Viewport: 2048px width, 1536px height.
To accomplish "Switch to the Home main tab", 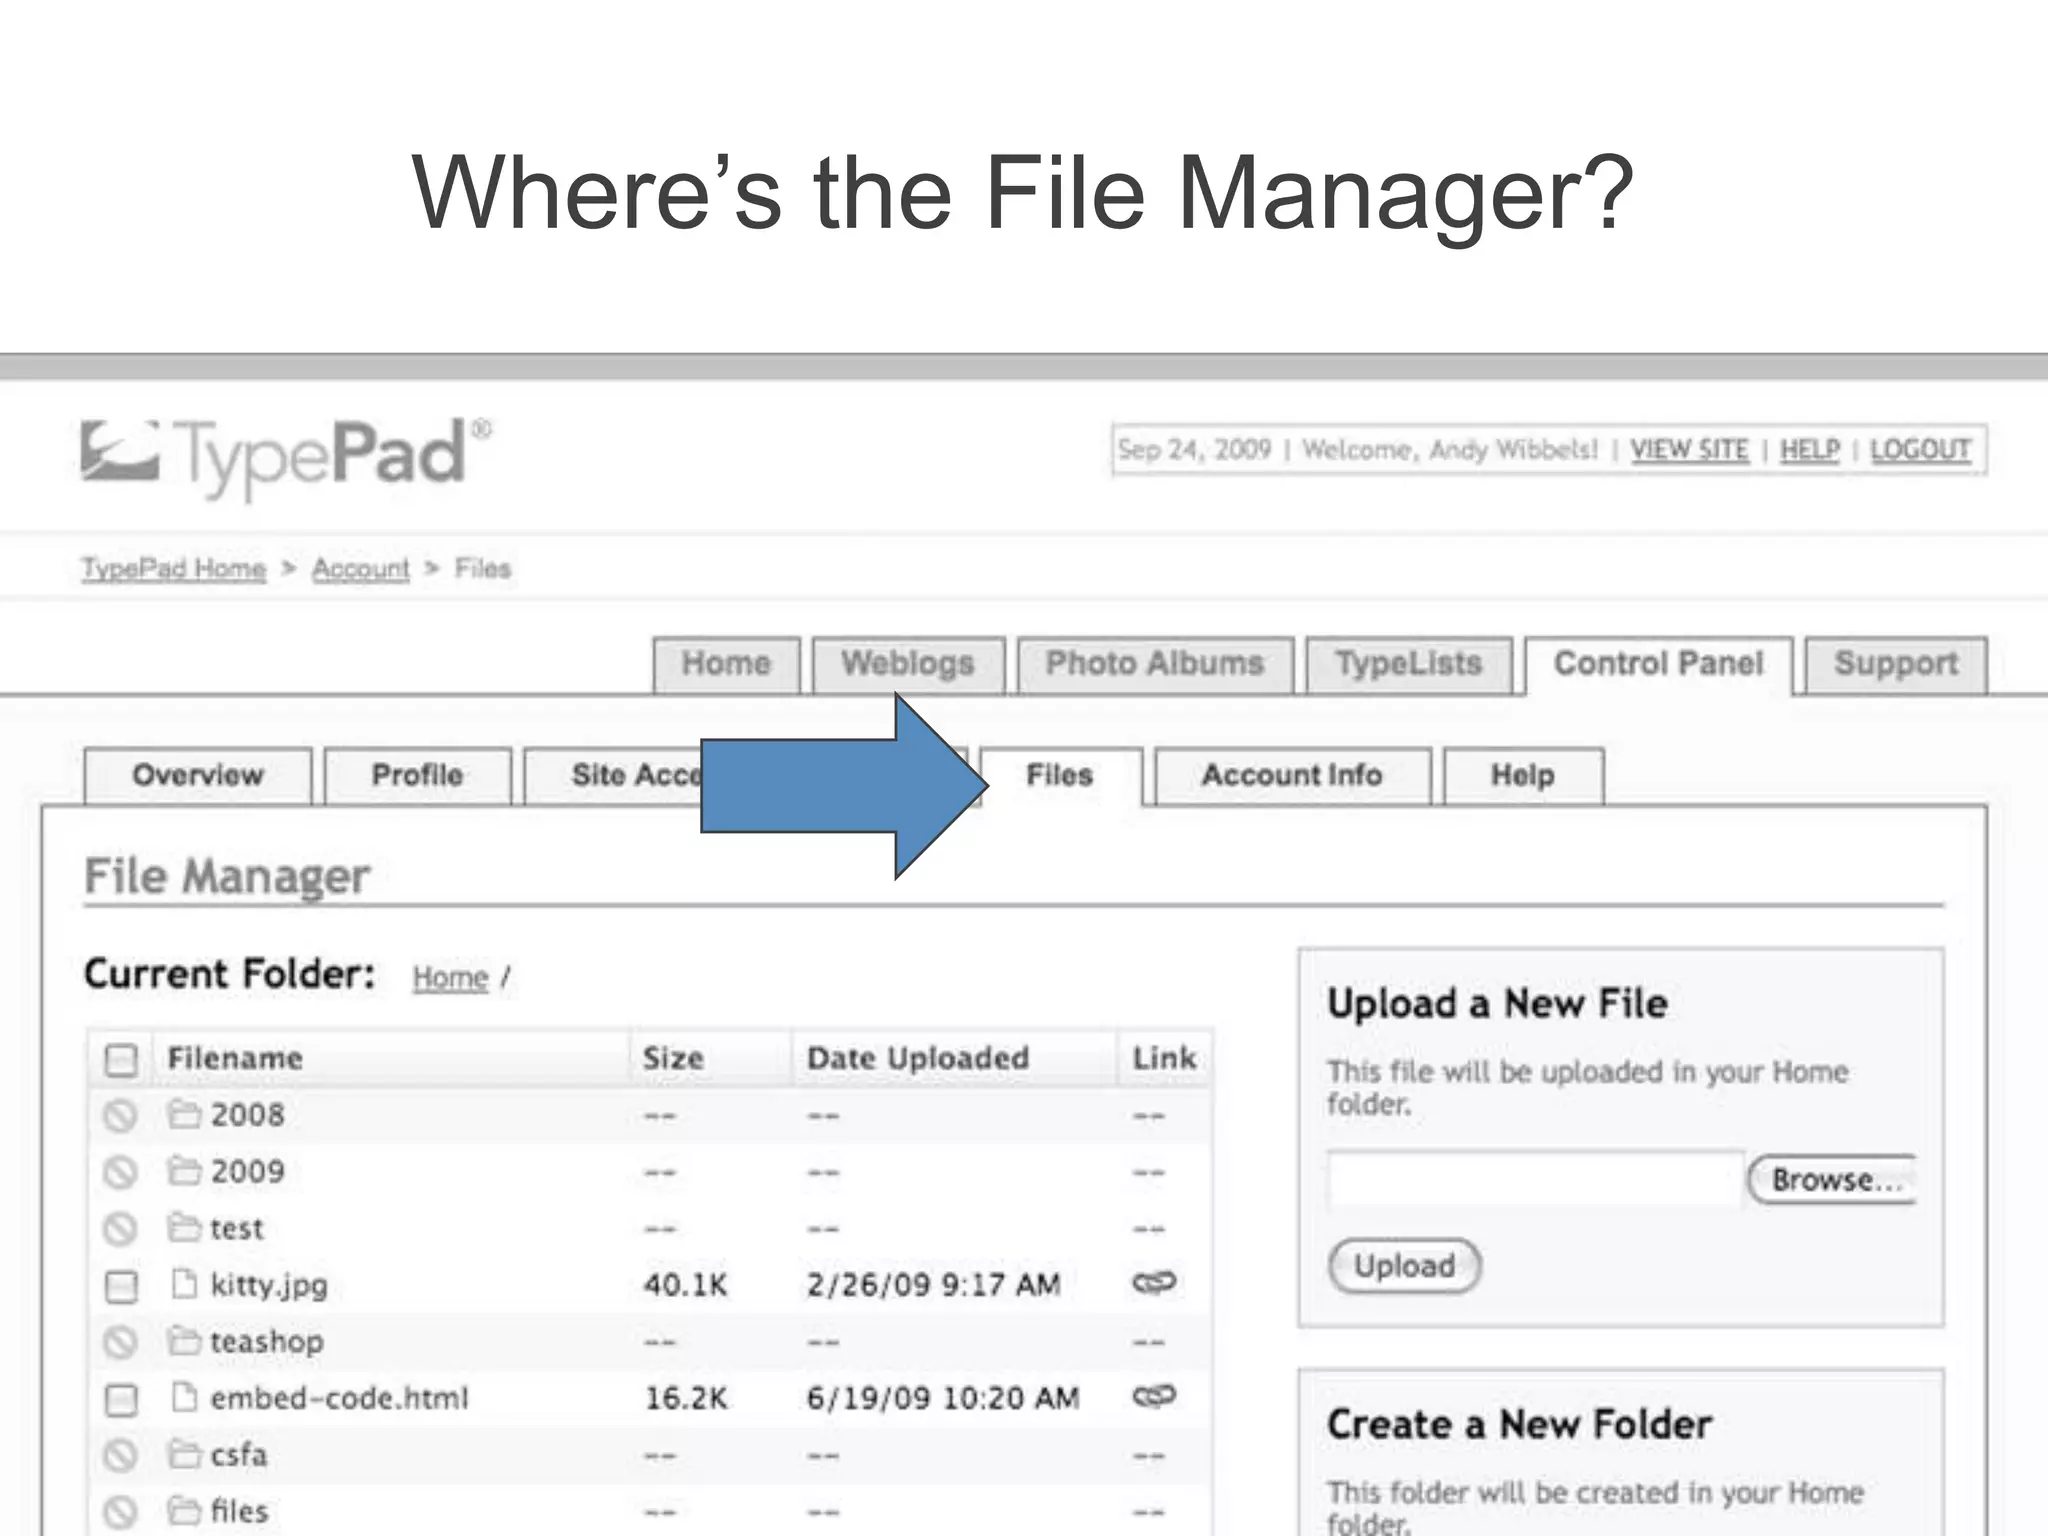I will coord(727,664).
